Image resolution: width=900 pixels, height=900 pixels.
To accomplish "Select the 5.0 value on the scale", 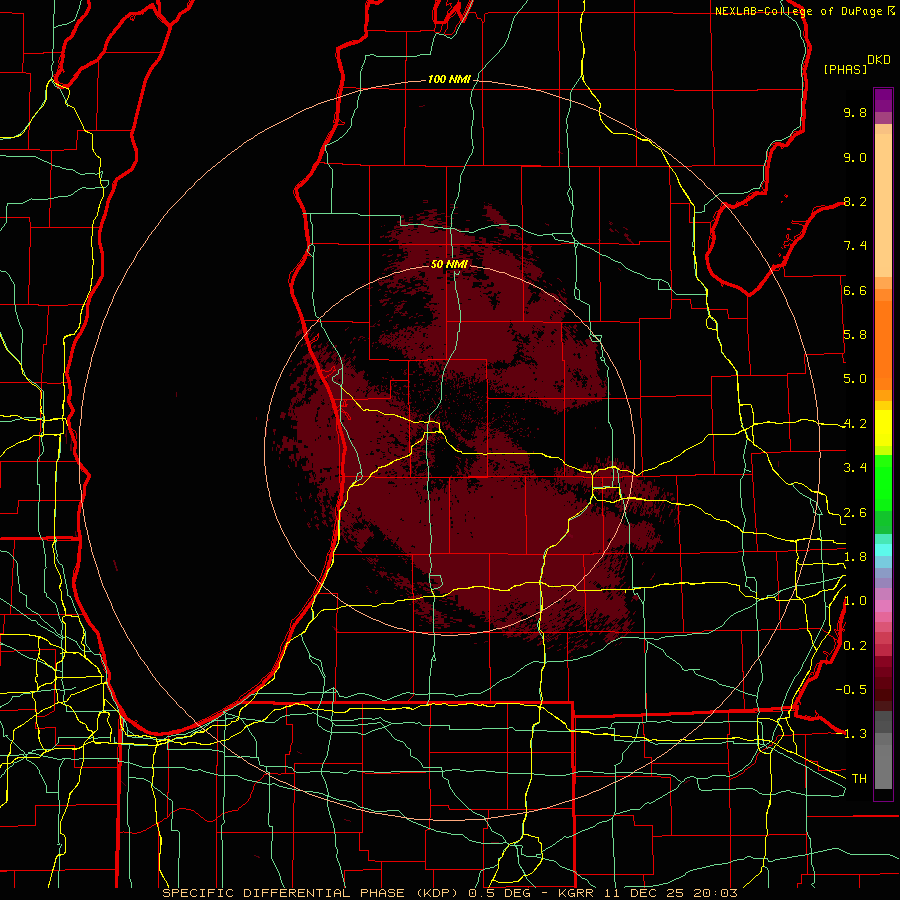I will click(x=855, y=379).
